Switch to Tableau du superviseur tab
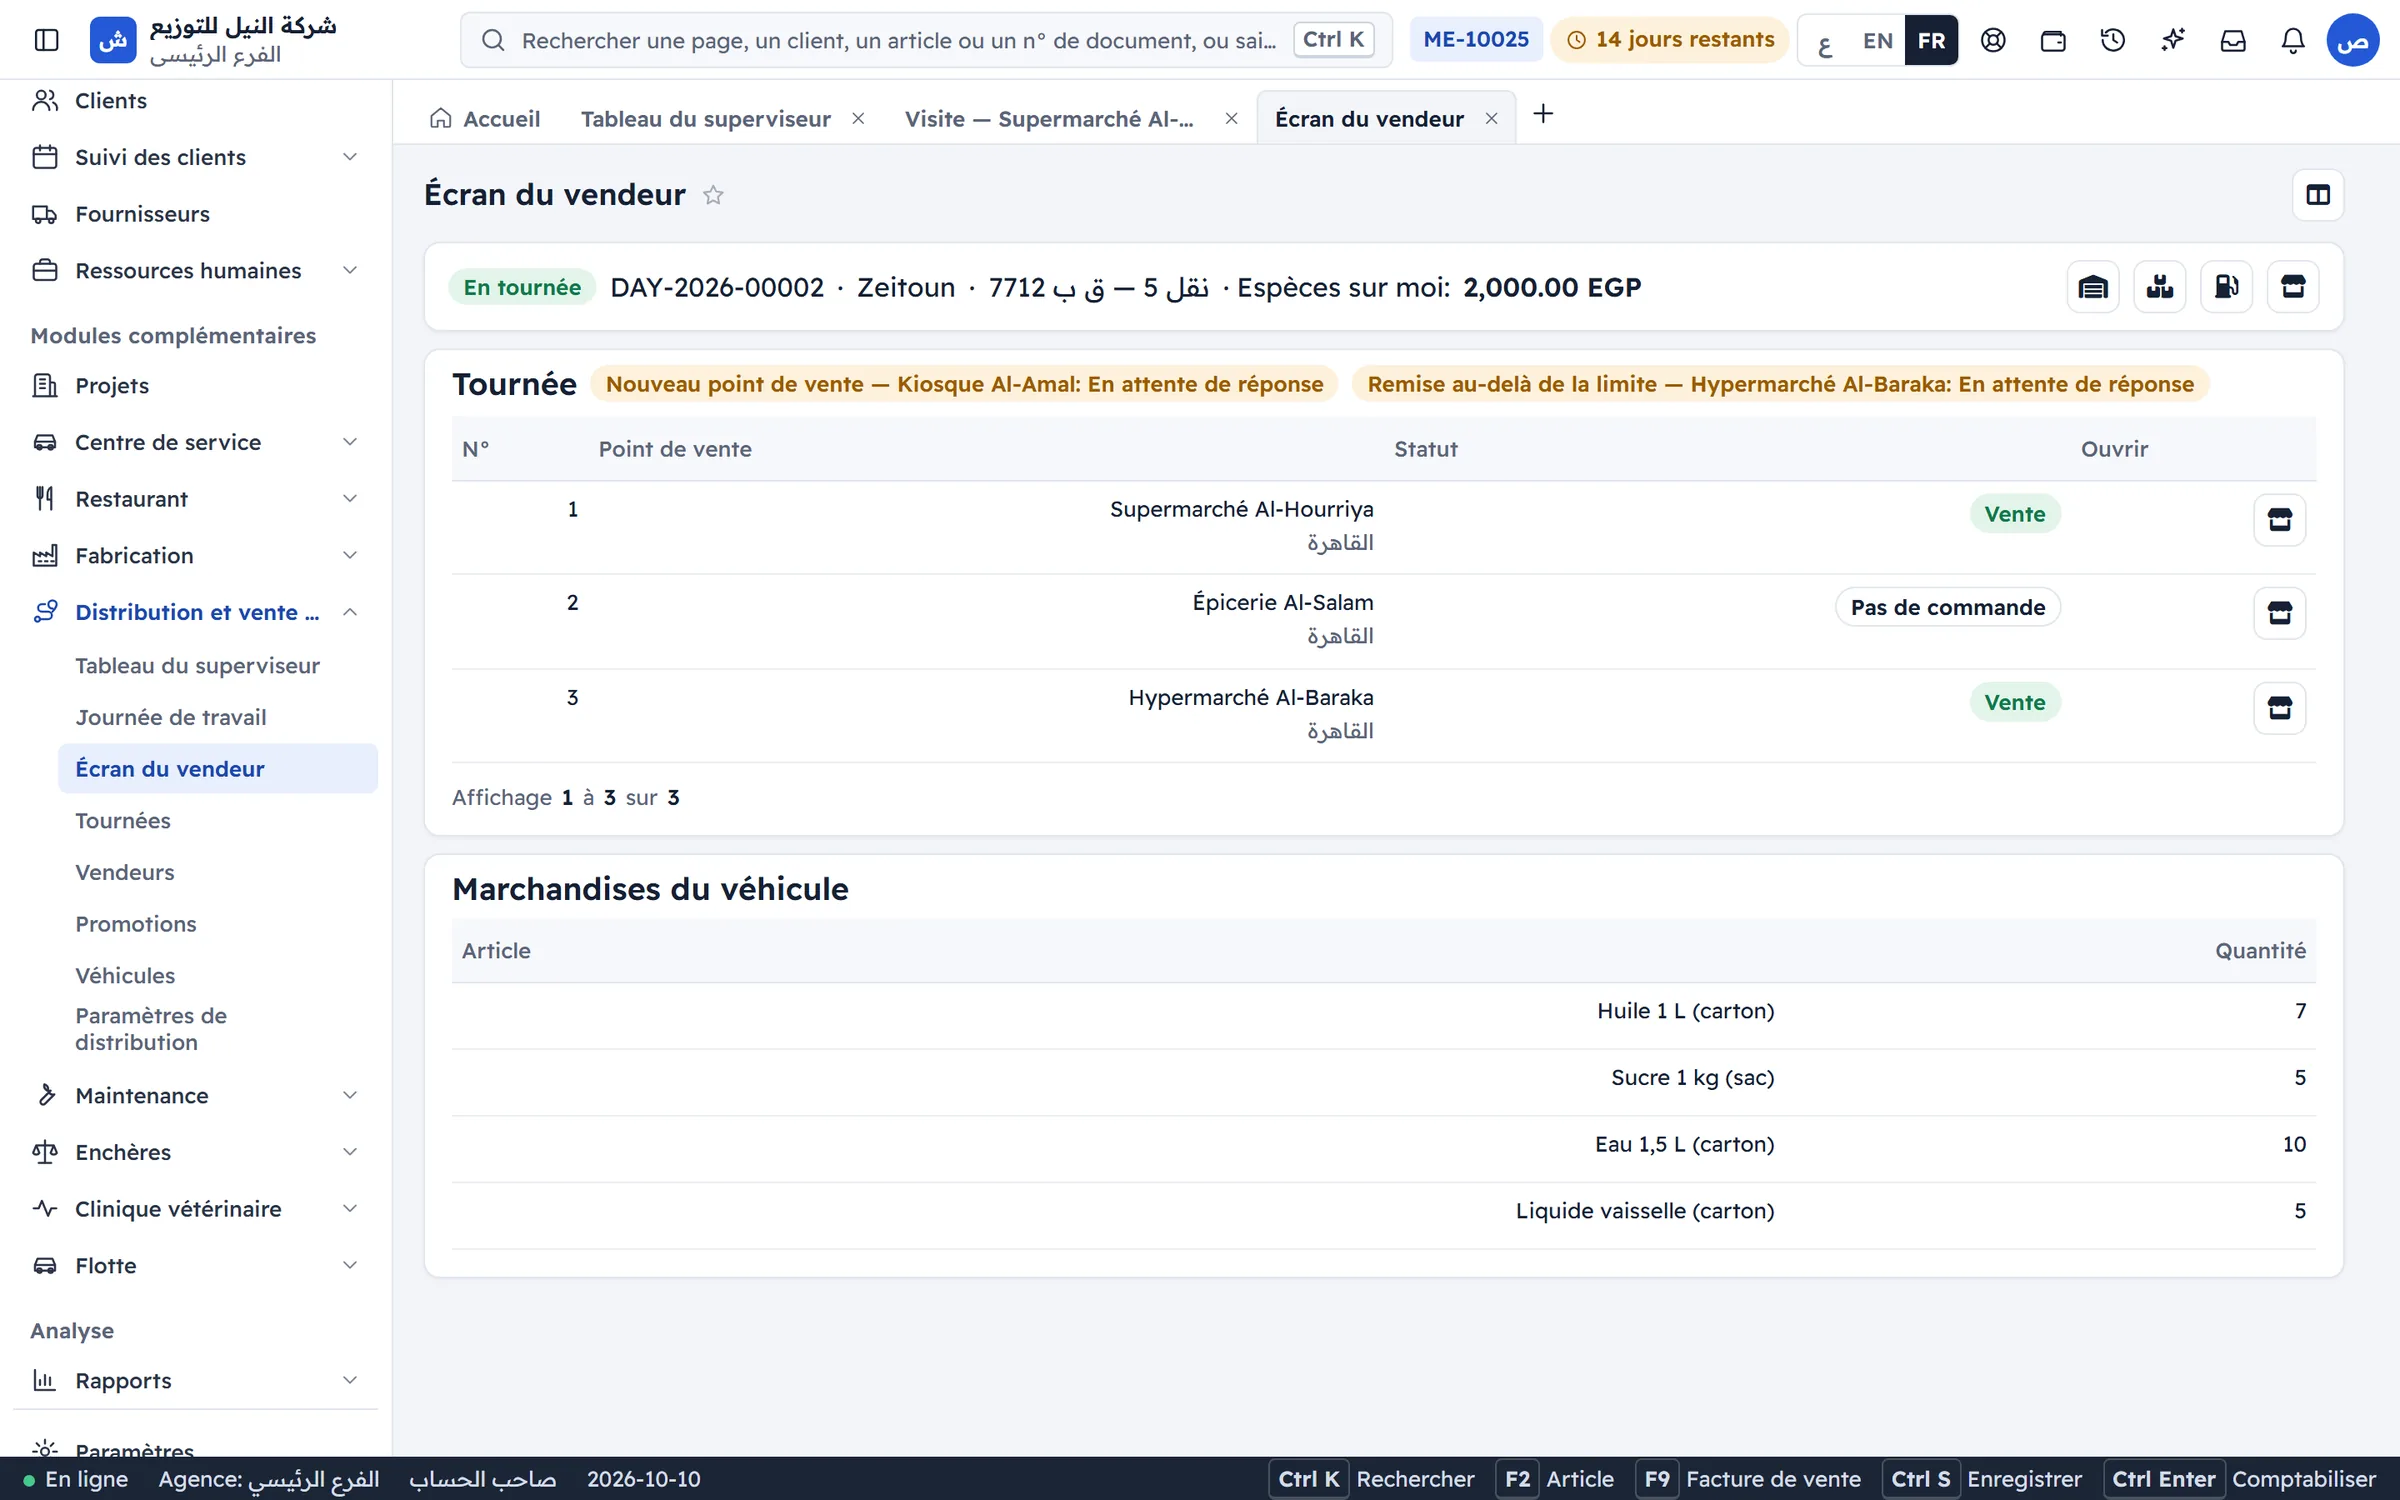2400x1500 pixels. pos(705,119)
